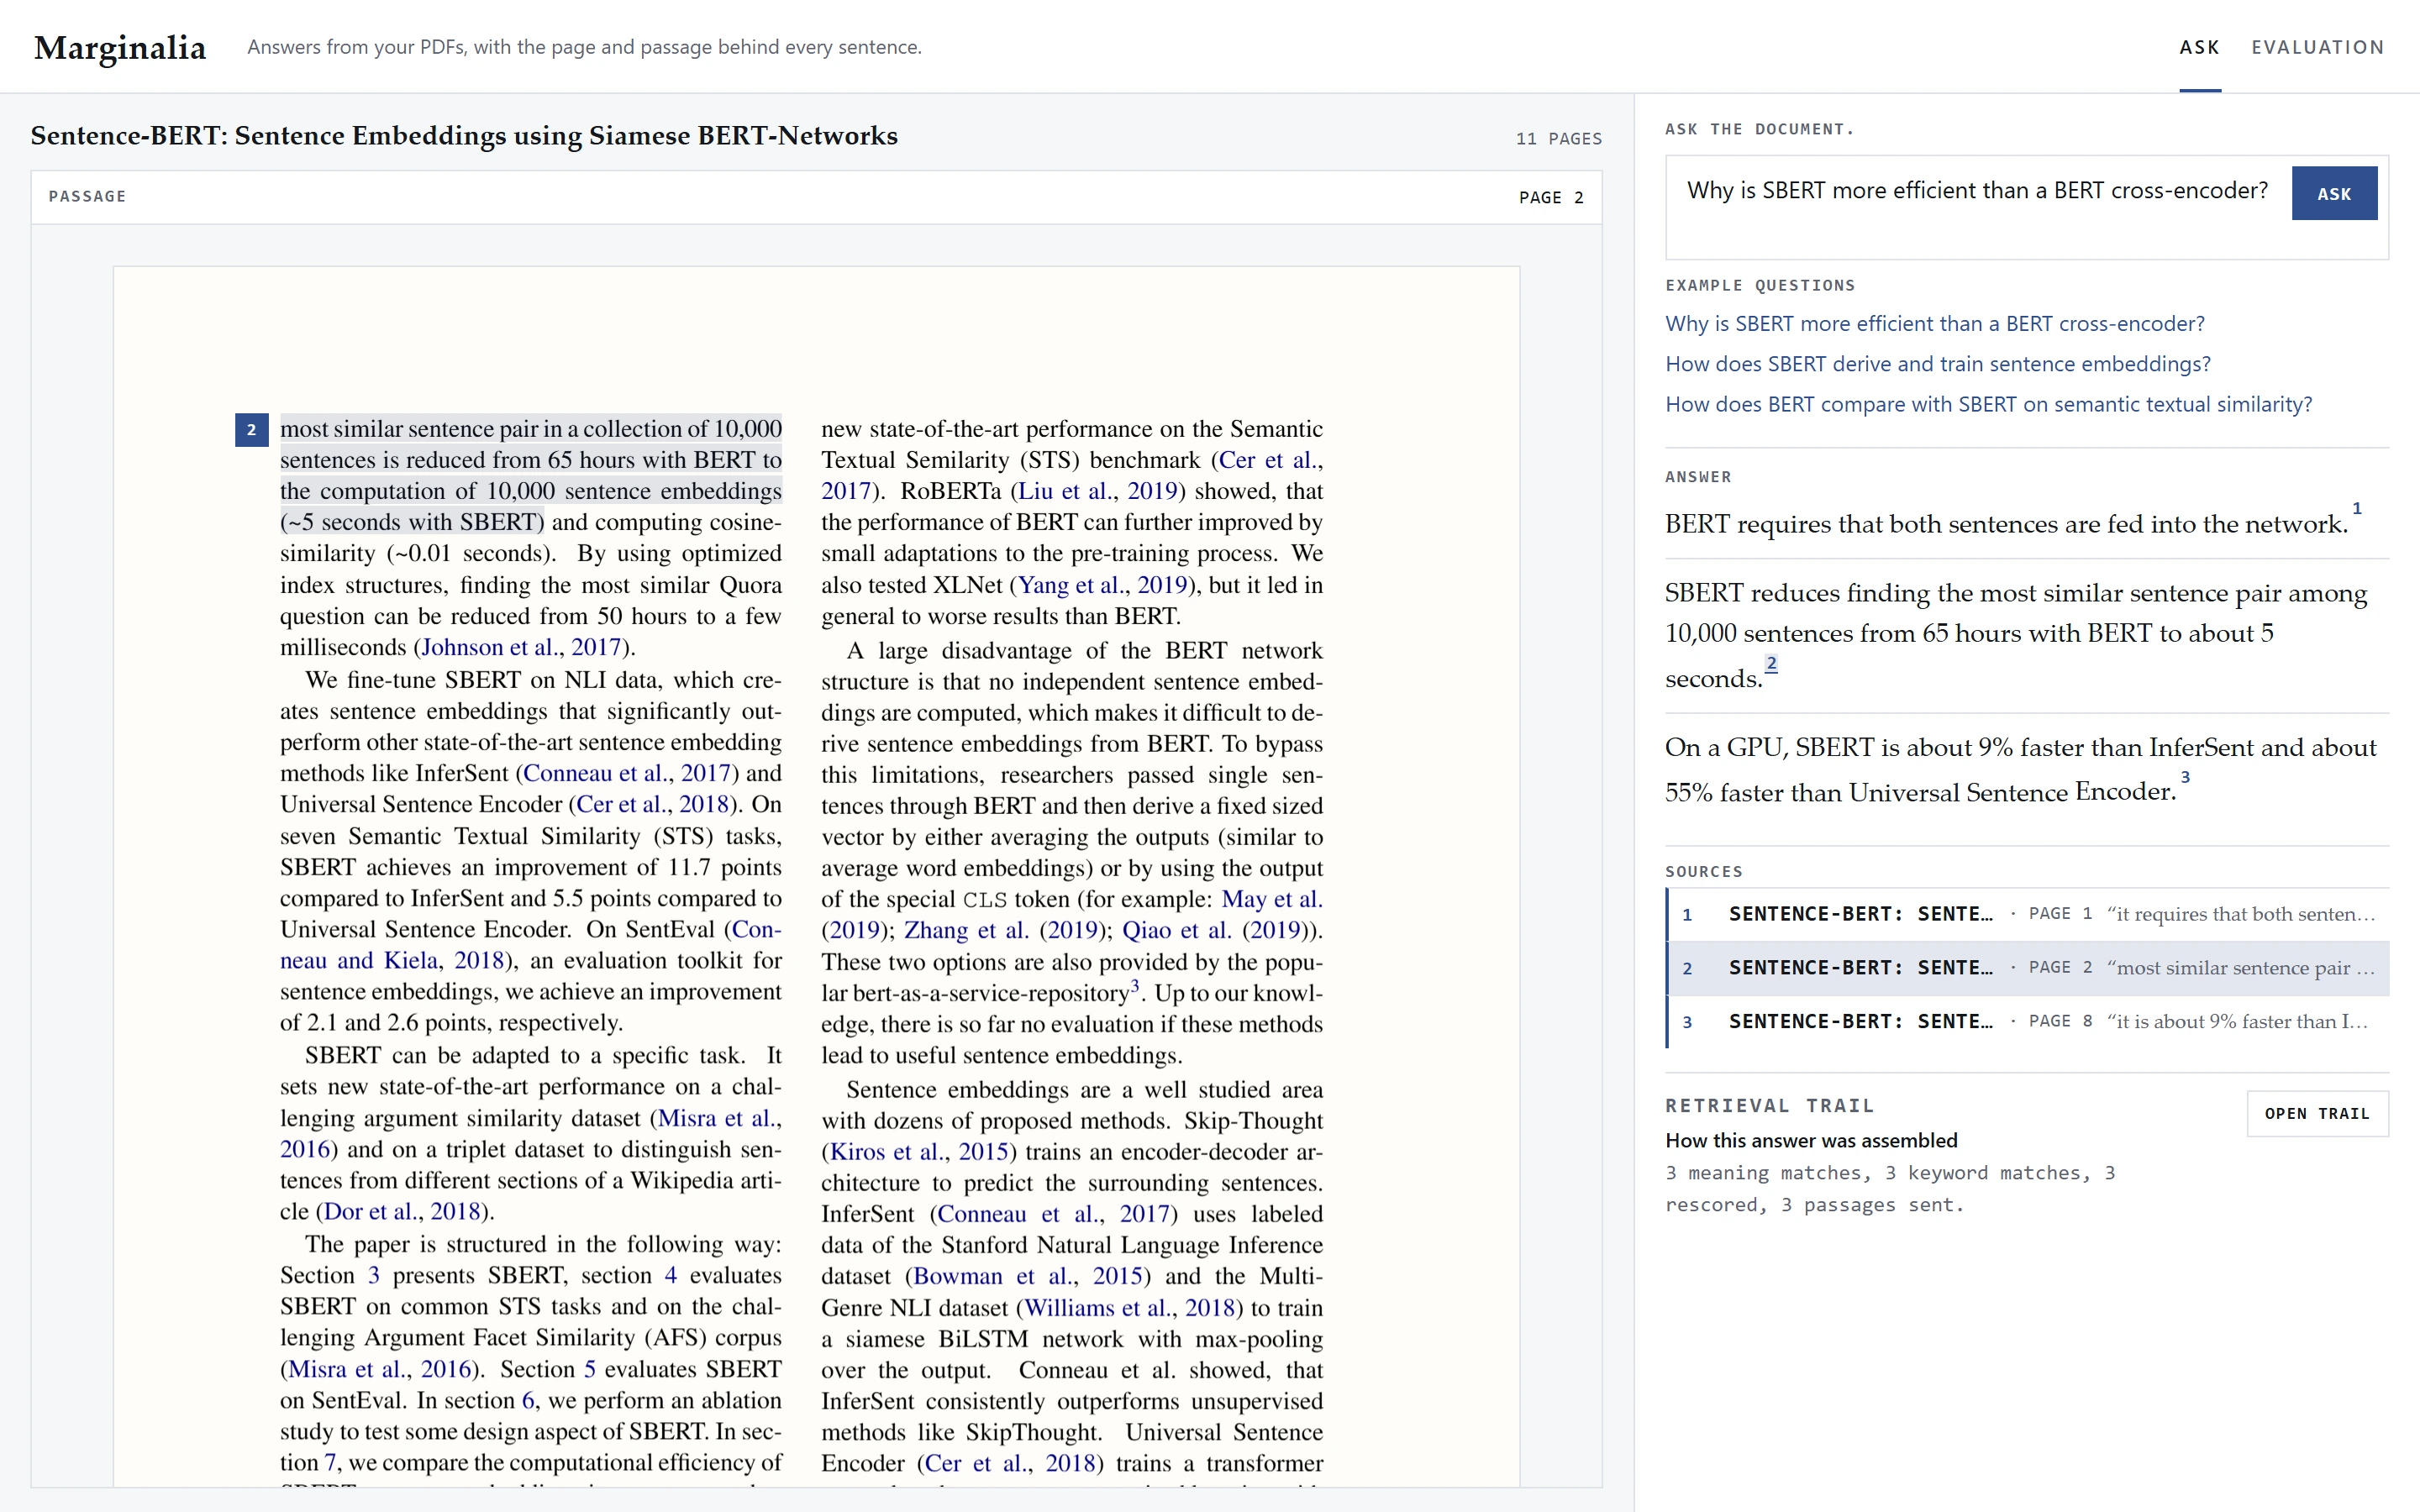Follow the Dor et al., 2018 citation
The width and height of the screenshot is (2420, 1512).
403,1211
